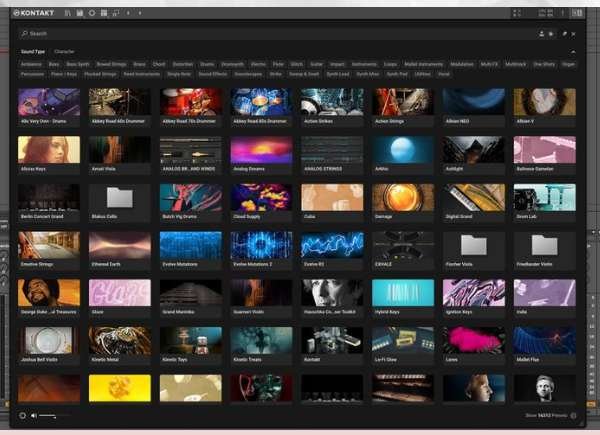Click the user account icon in search bar

tap(541, 34)
